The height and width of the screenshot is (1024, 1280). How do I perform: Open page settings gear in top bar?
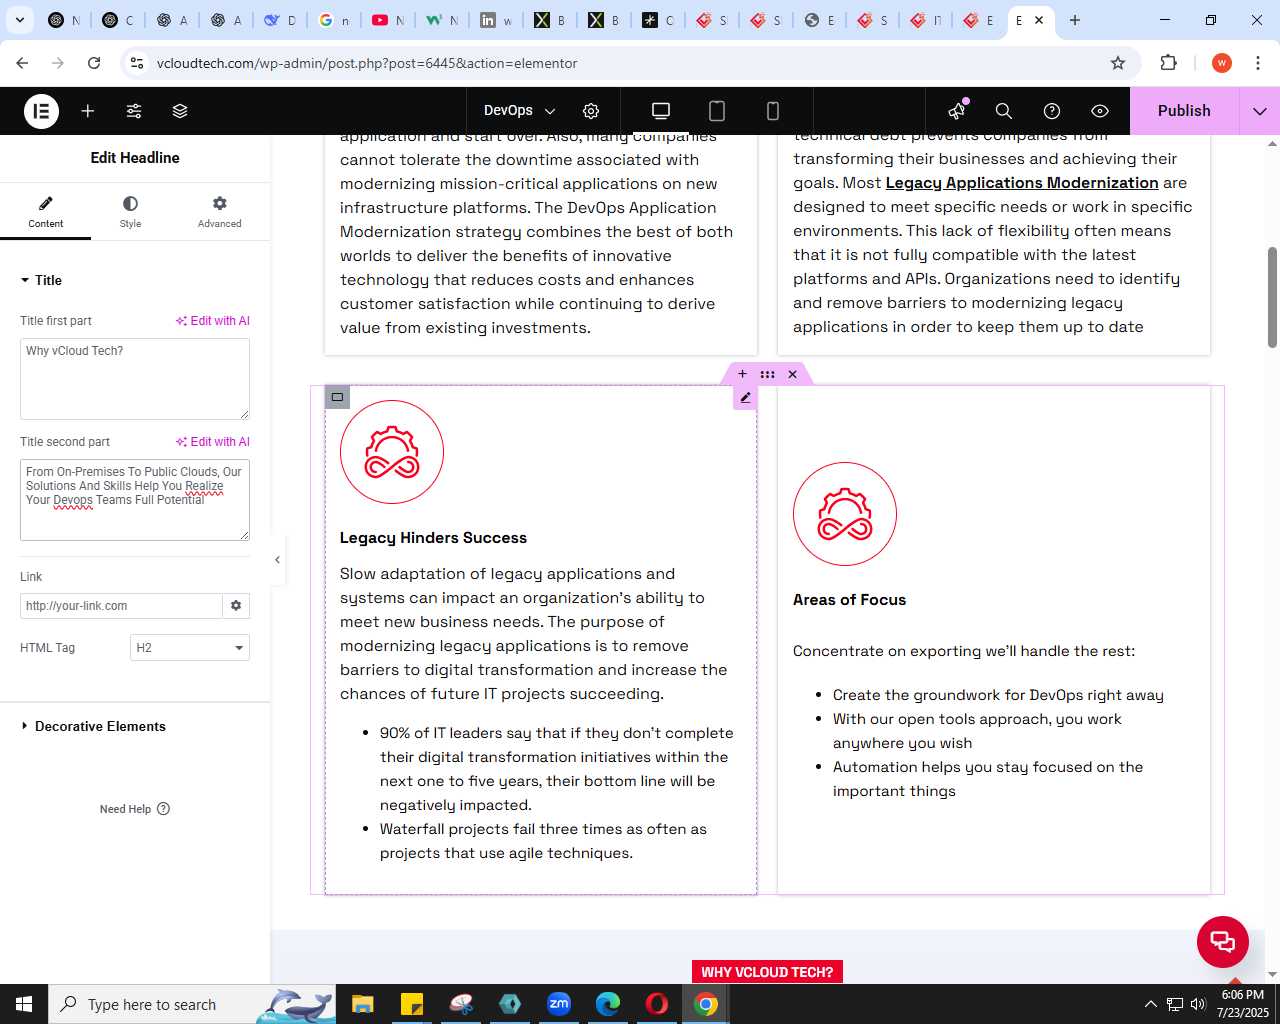point(591,111)
